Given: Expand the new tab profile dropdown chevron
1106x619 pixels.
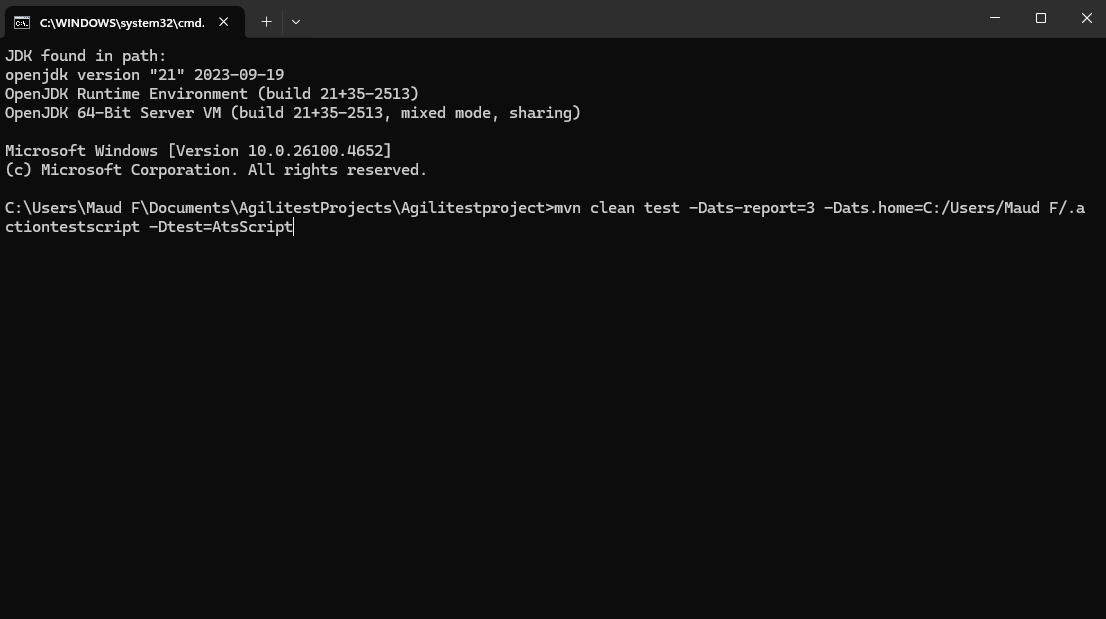Looking at the screenshot, I should [x=296, y=22].
